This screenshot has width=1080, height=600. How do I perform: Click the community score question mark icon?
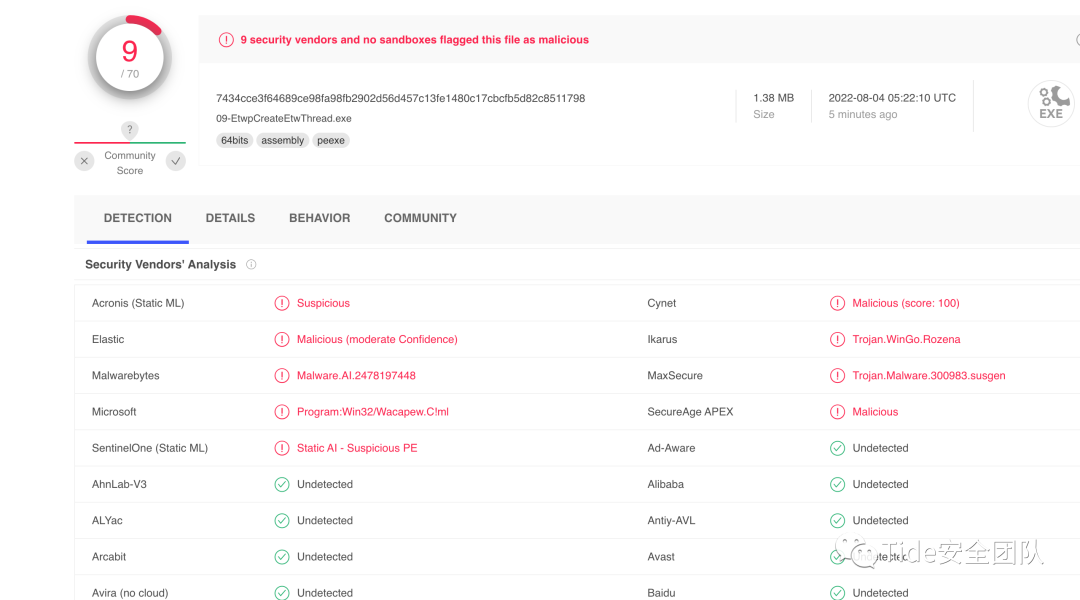point(129,130)
